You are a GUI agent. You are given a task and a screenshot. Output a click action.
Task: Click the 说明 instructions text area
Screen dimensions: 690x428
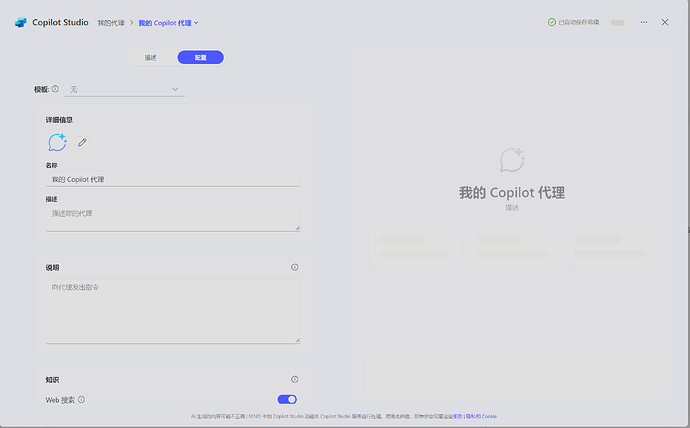pos(173,311)
